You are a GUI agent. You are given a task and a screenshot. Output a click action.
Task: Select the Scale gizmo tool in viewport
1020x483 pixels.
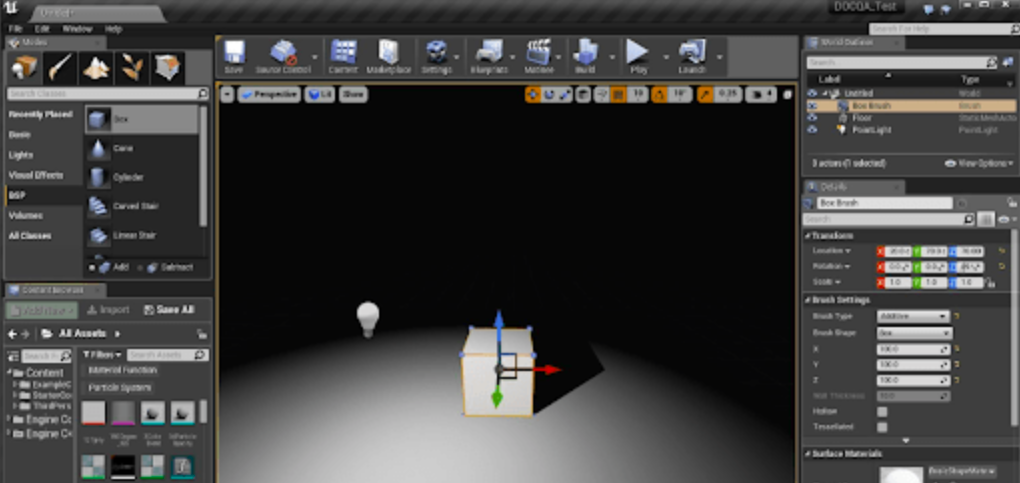tap(565, 94)
